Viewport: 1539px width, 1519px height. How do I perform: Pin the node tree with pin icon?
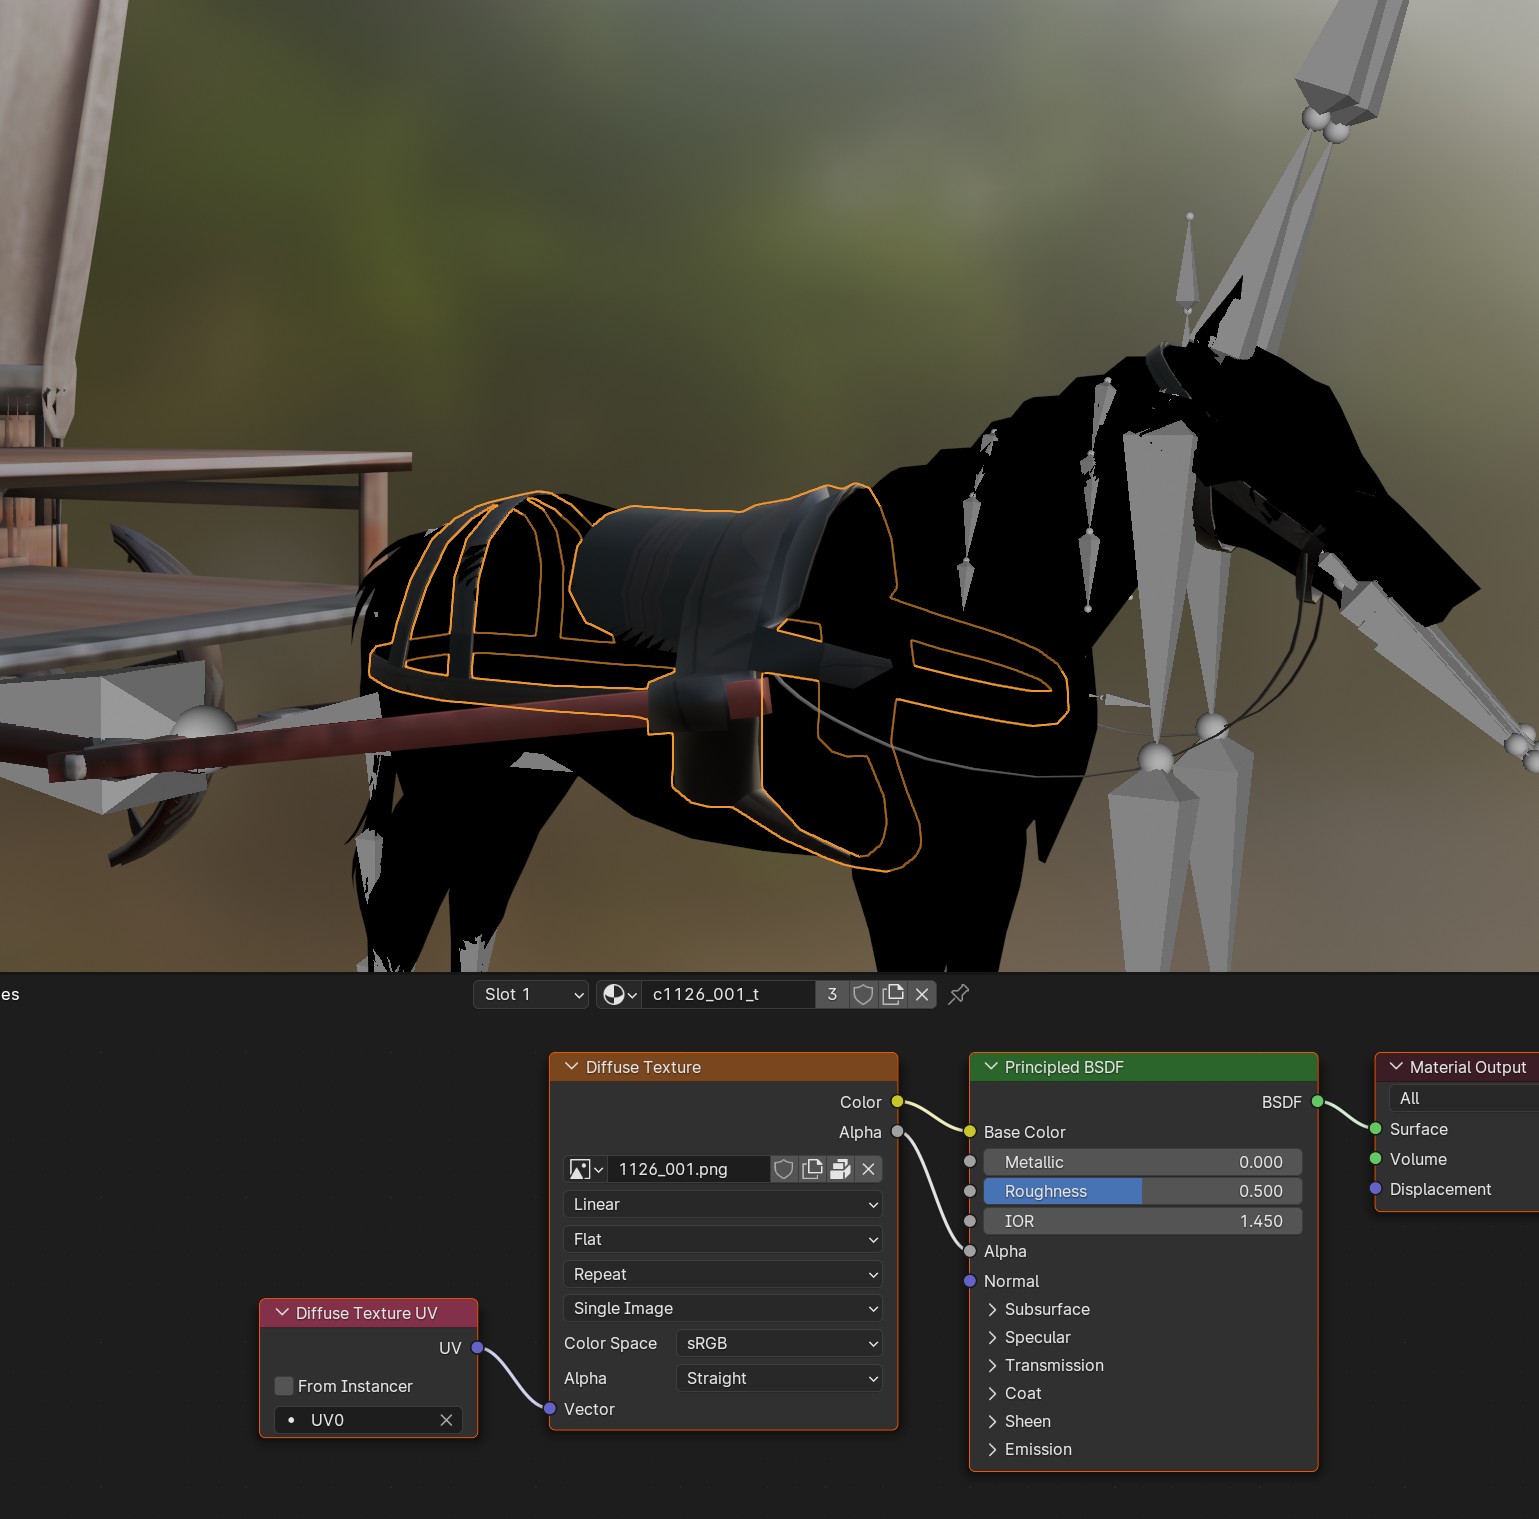coord(958,994)
